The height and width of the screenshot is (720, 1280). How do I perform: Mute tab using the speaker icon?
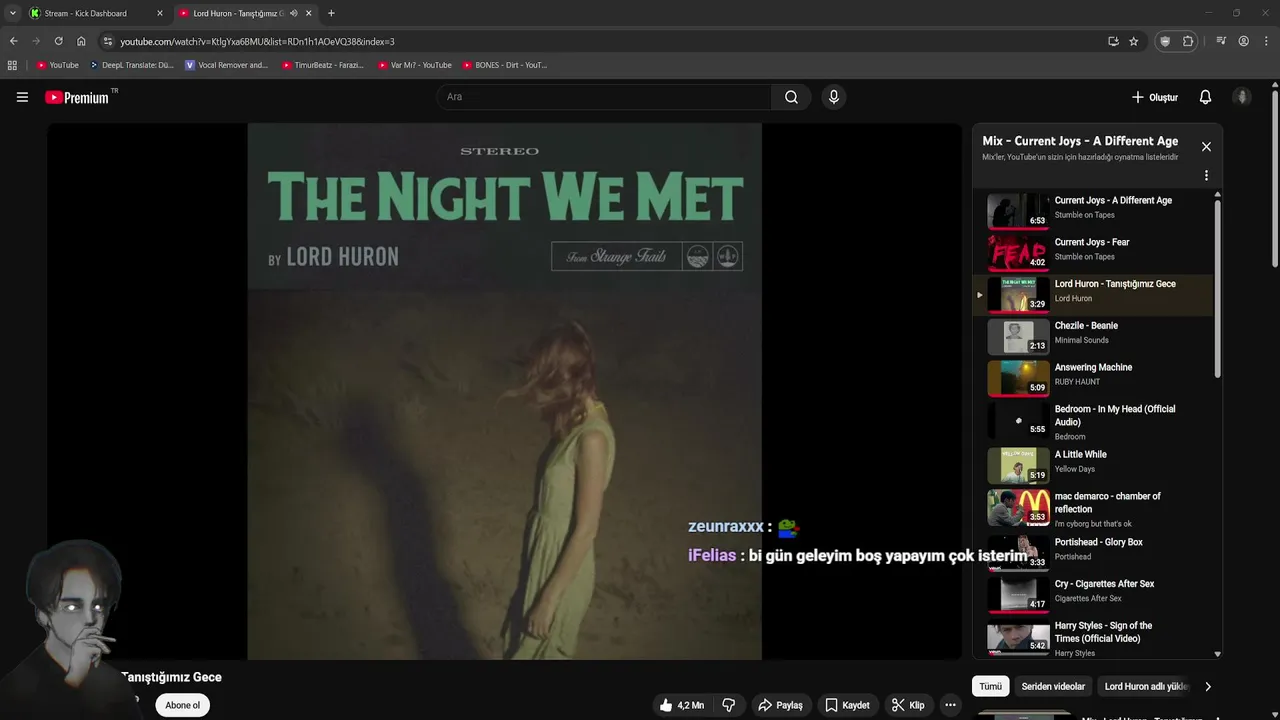293,13
